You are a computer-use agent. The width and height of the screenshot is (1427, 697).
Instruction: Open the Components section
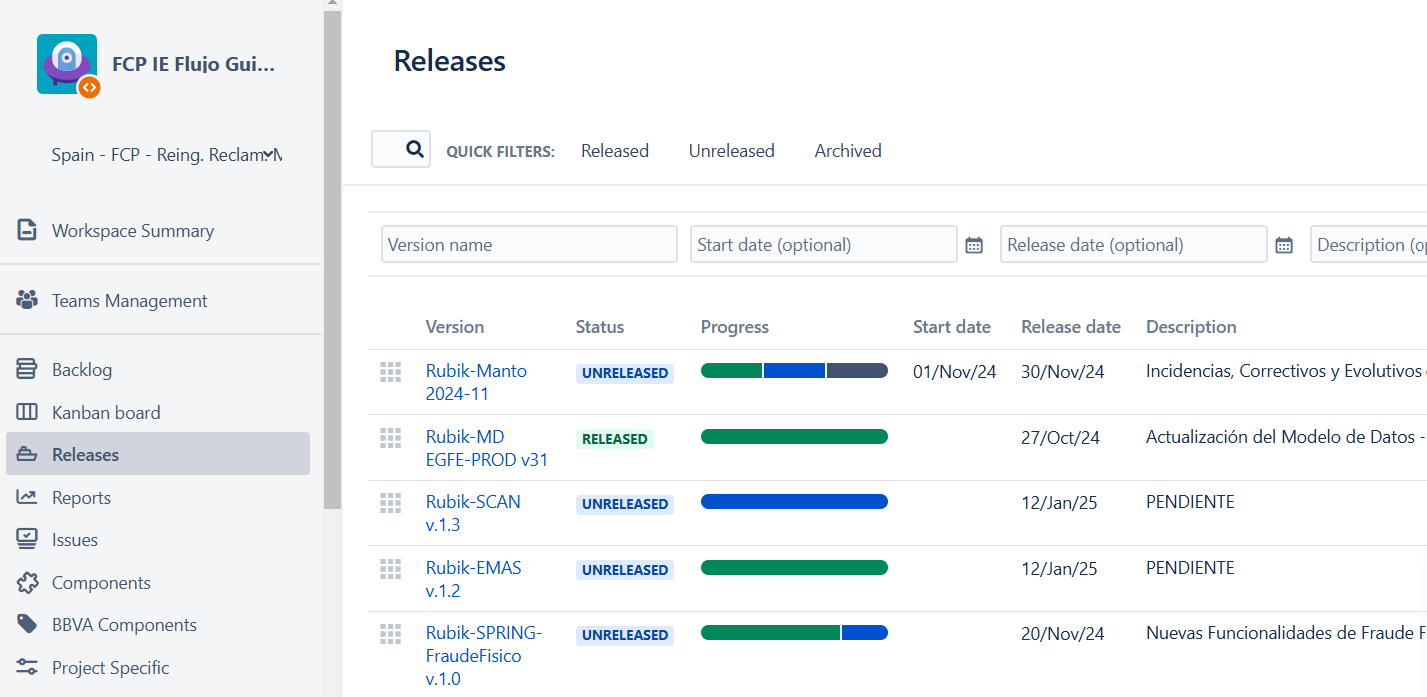pyautogui.click(x=101, y=582)
